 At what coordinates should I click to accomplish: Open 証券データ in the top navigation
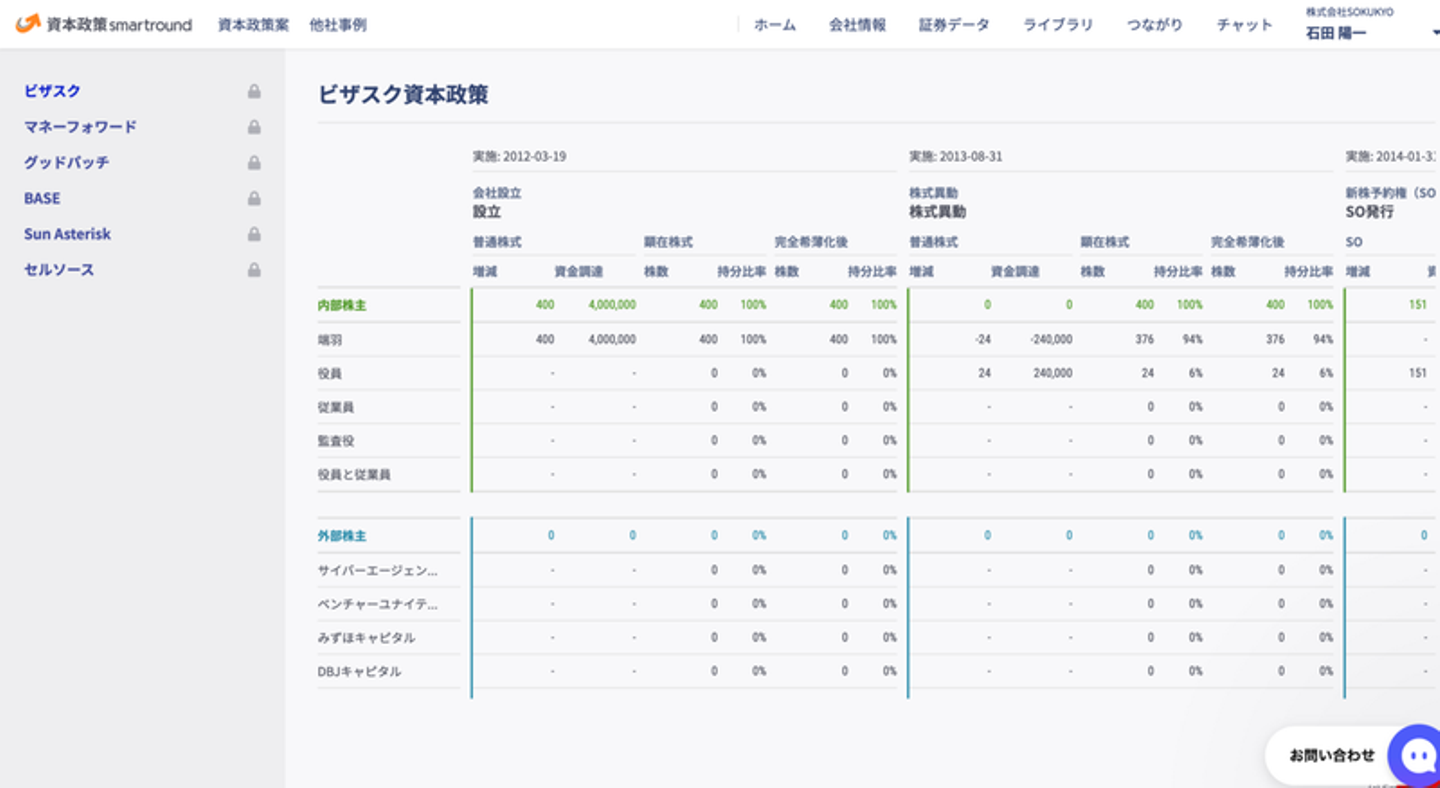click(954, 25)
